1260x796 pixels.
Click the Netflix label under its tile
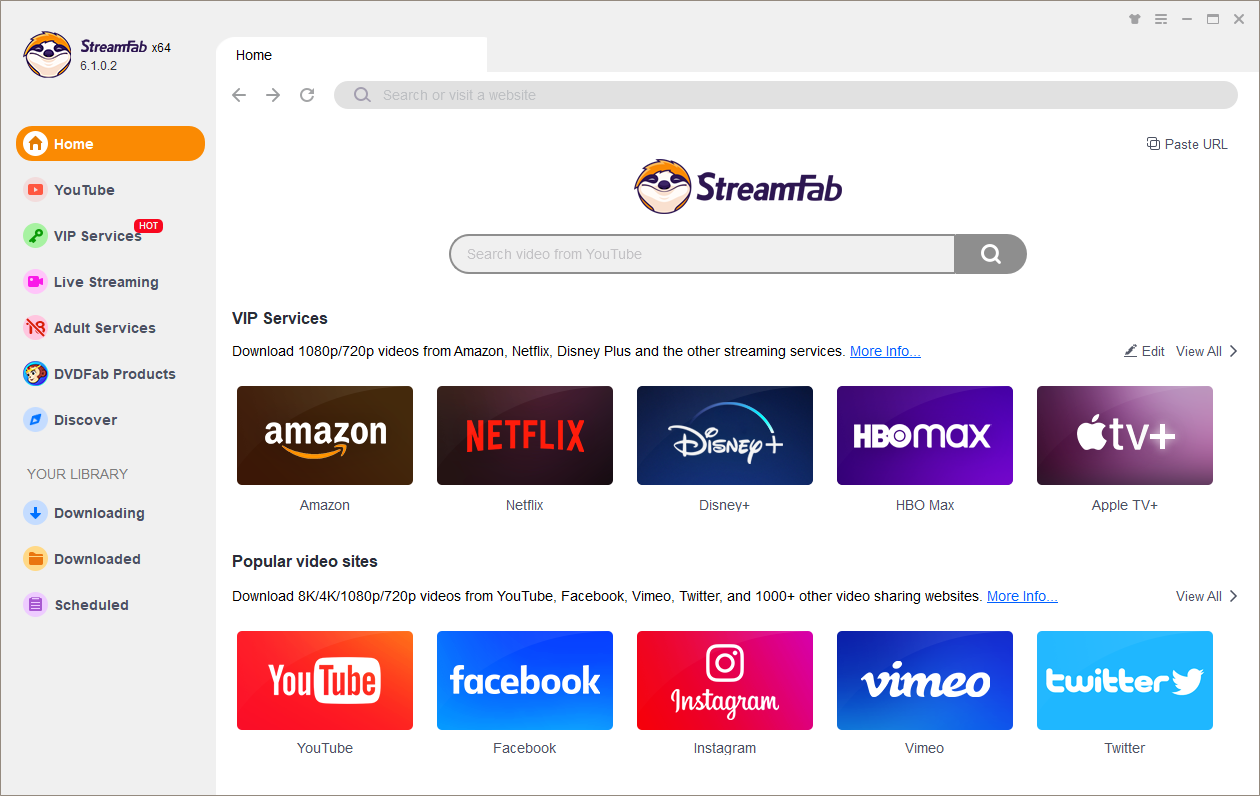click(x=525, y=505)
